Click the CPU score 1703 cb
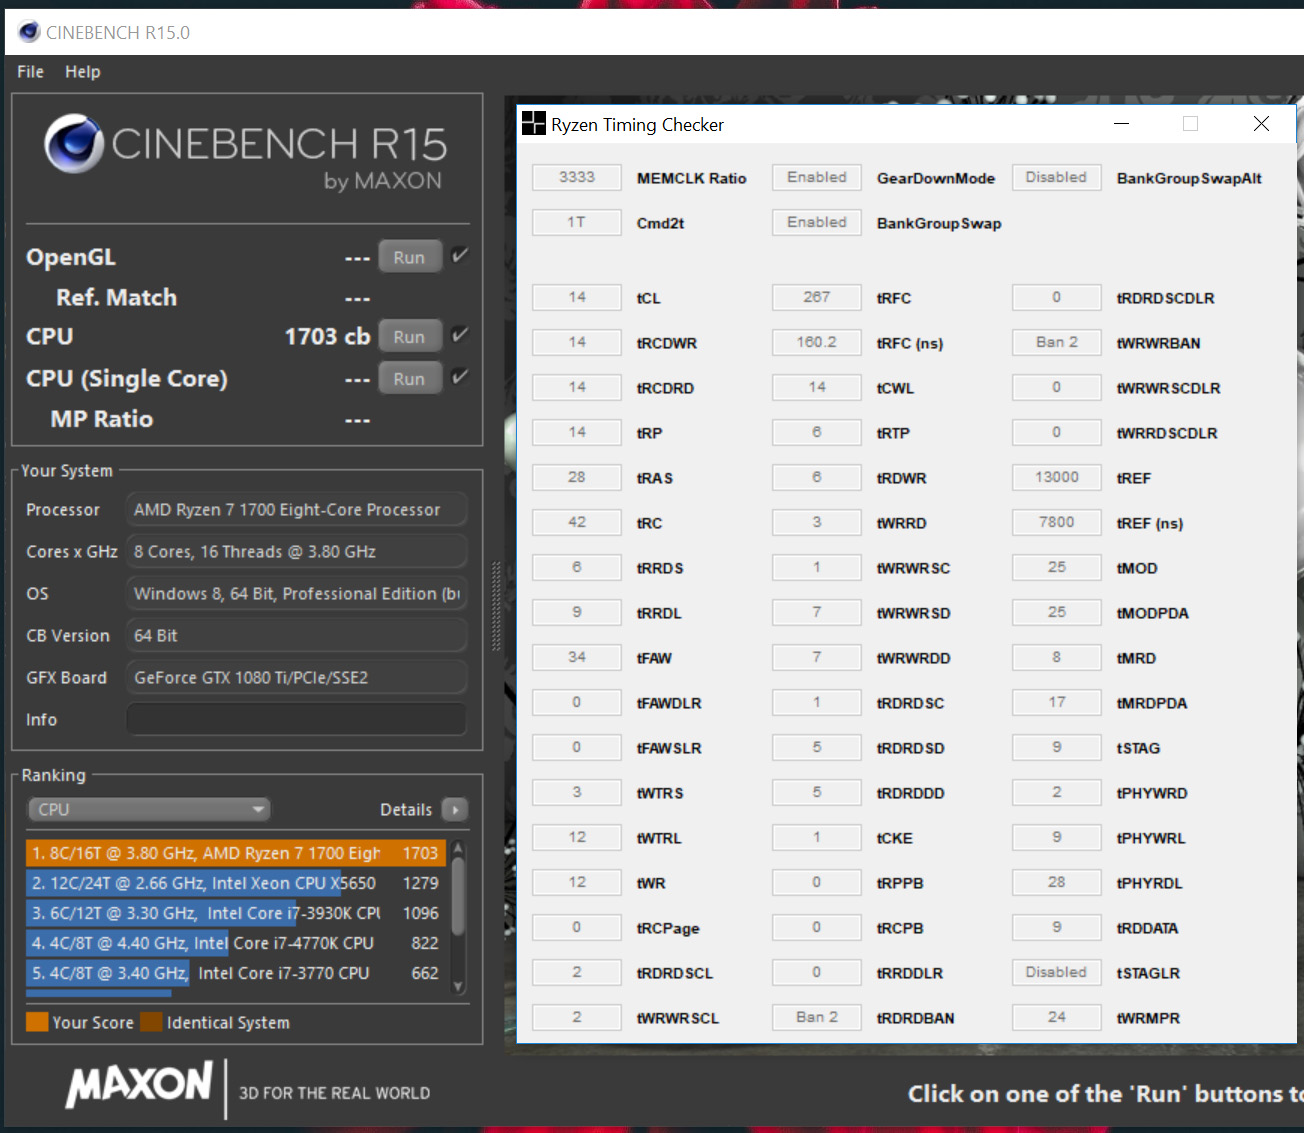Viewport: 1304px width, 1133px height. (327, 336)
